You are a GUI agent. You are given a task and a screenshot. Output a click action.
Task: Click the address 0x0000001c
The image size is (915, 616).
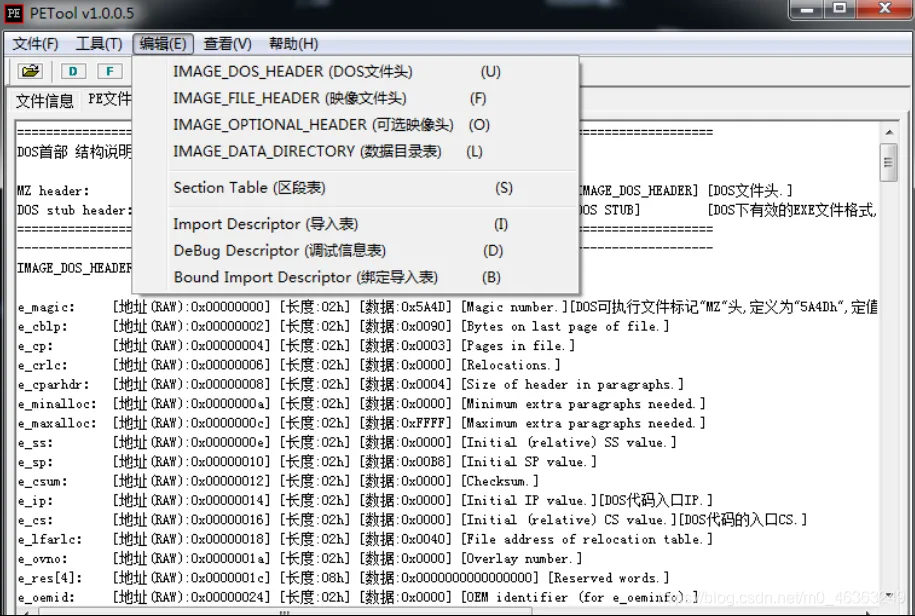click(x=228, y=578)
